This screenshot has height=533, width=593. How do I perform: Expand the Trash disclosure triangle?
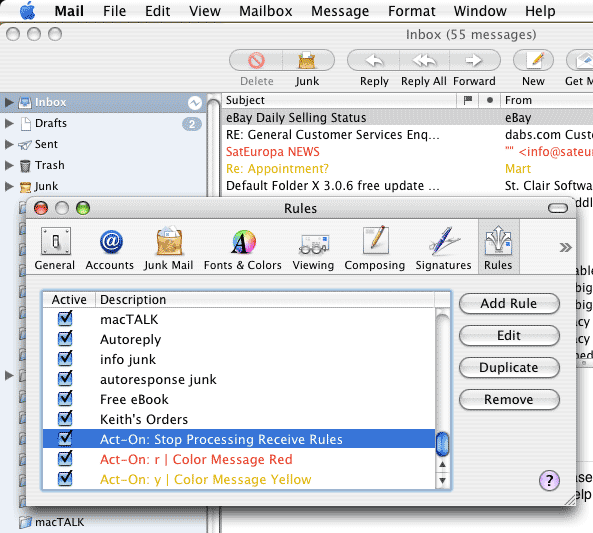9,165
